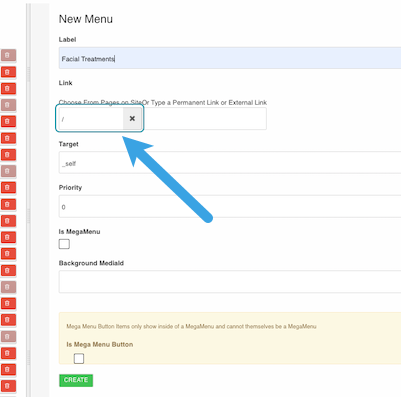This screenshot has height=397, width=401.
Task: Open the Choose From Pages on Site selector
Action: coord(90,118)
